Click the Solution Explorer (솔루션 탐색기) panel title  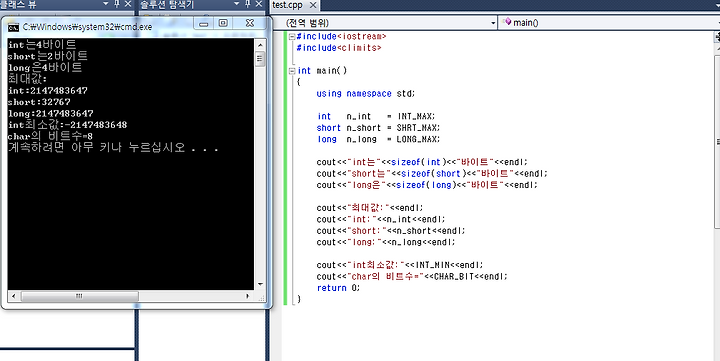tap(167, 4)
